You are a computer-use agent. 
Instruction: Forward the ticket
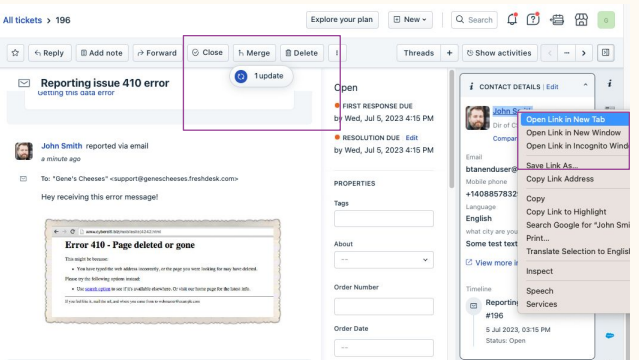[157, 53]
